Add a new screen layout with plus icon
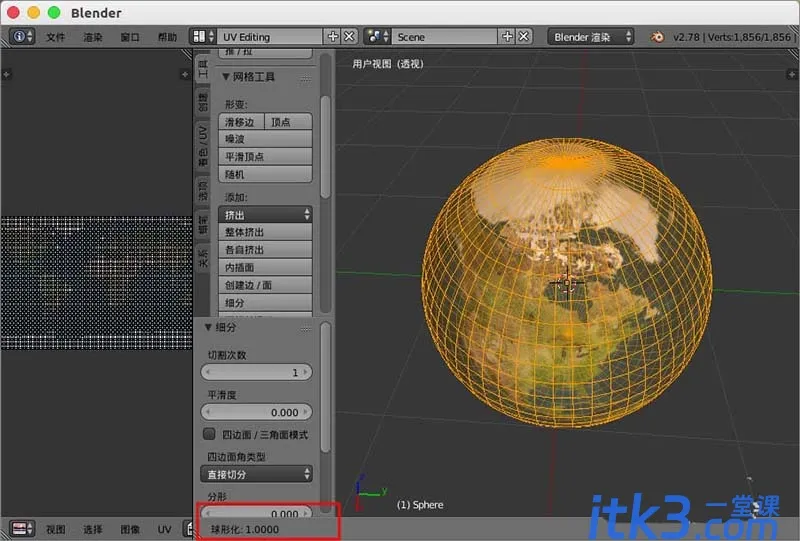 [333, 37]
